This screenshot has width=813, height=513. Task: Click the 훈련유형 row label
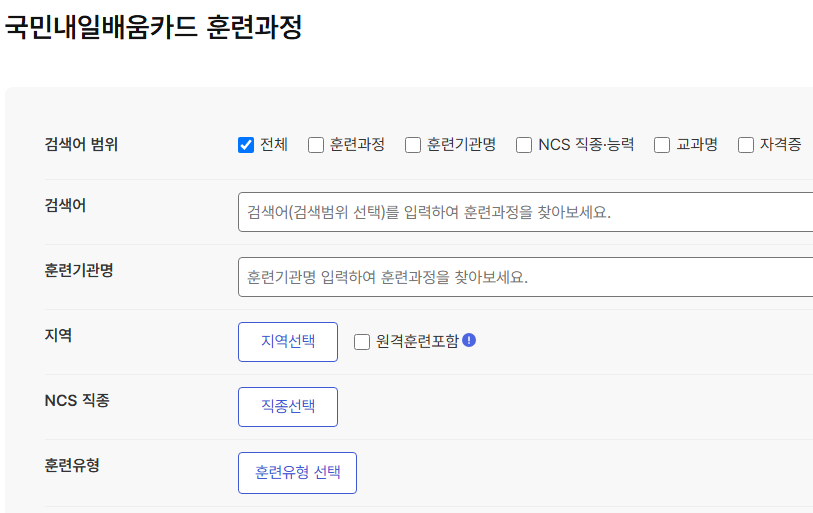click(x=72, y=465)
